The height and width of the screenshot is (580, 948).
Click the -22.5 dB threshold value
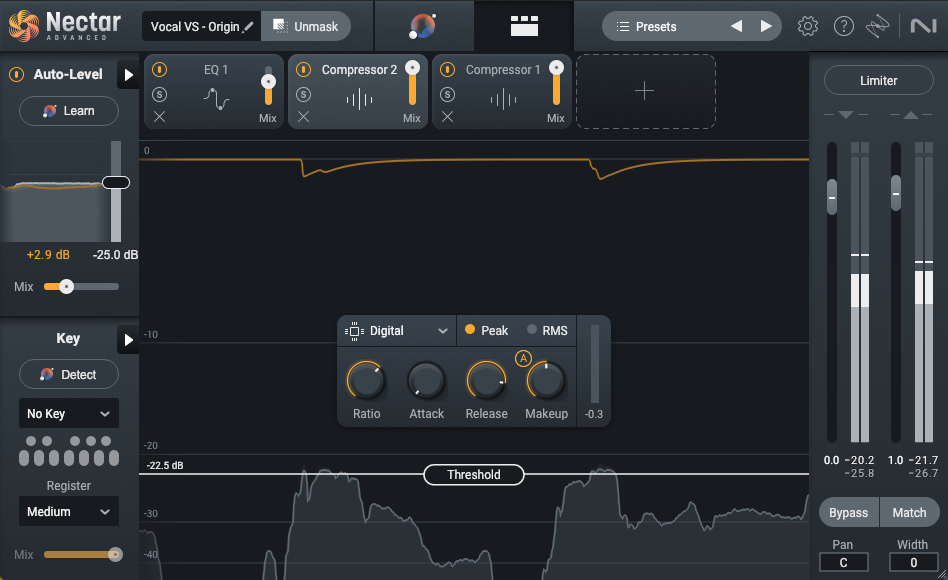pyautogui.click(x=164, y=465)
